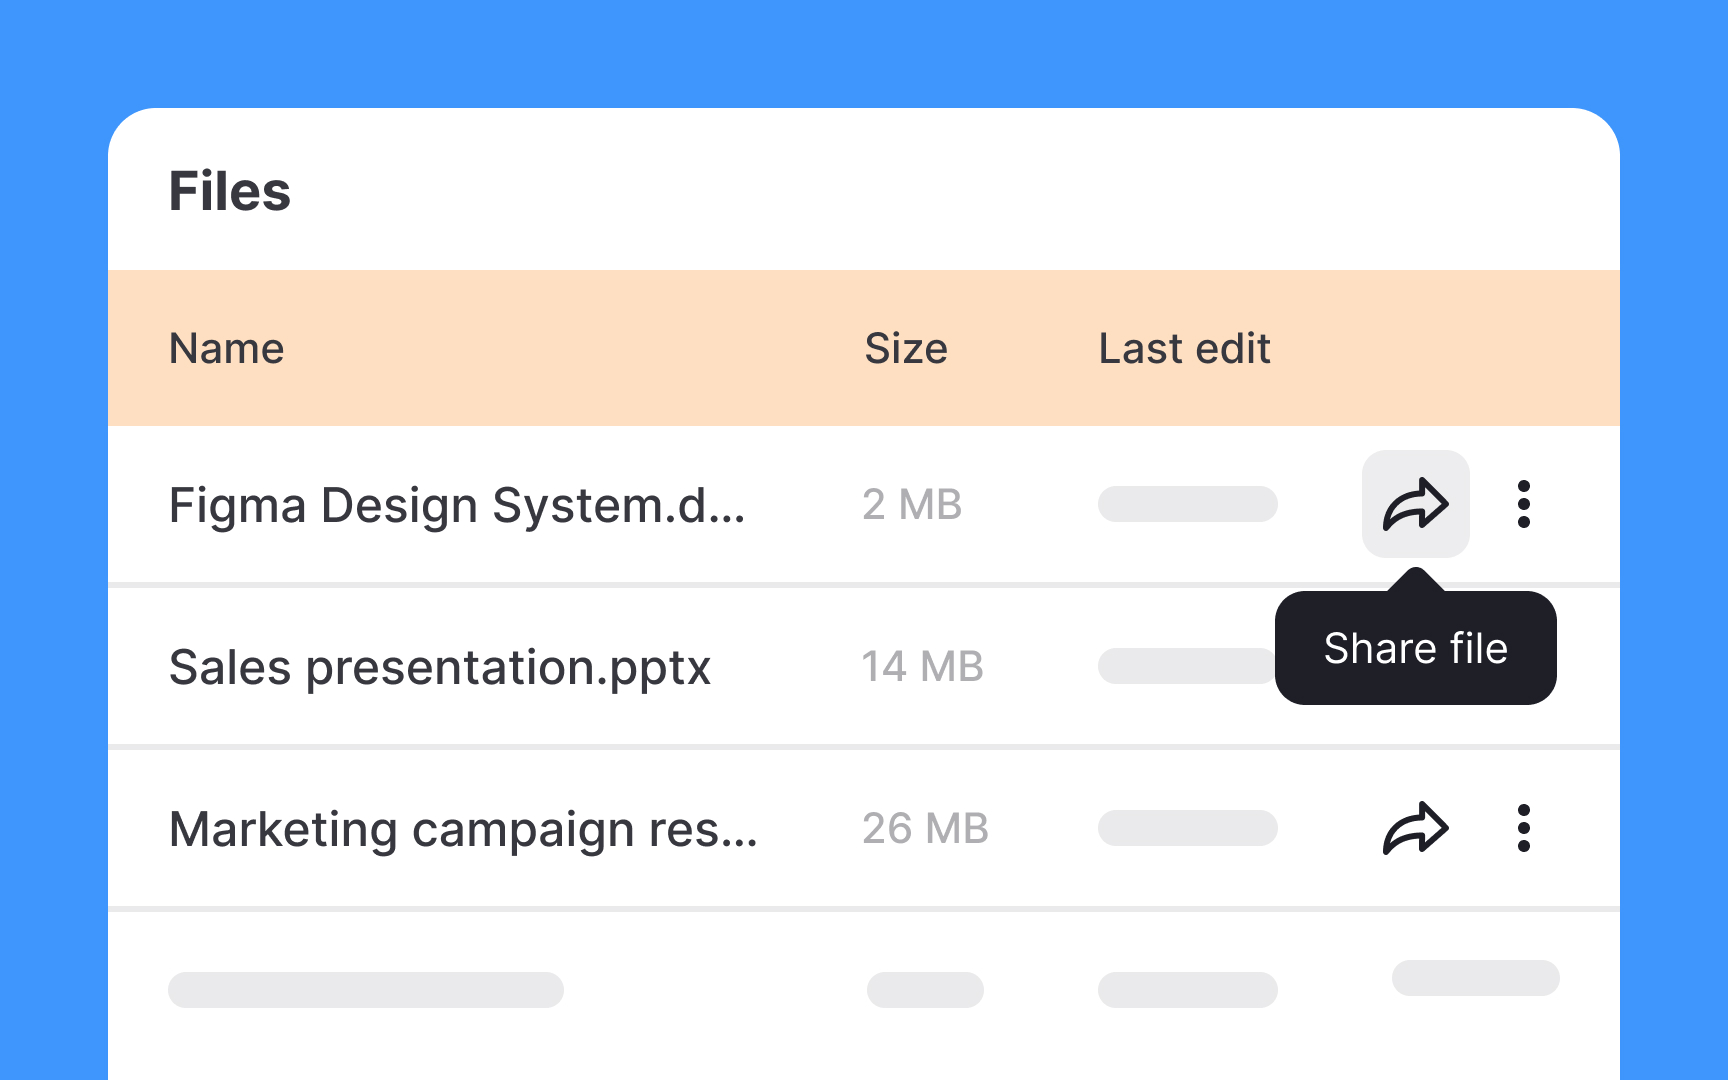Click share icon for Figma Design System file
The width and height of the screenshot is (1728, 1080).
[1415, 504]
